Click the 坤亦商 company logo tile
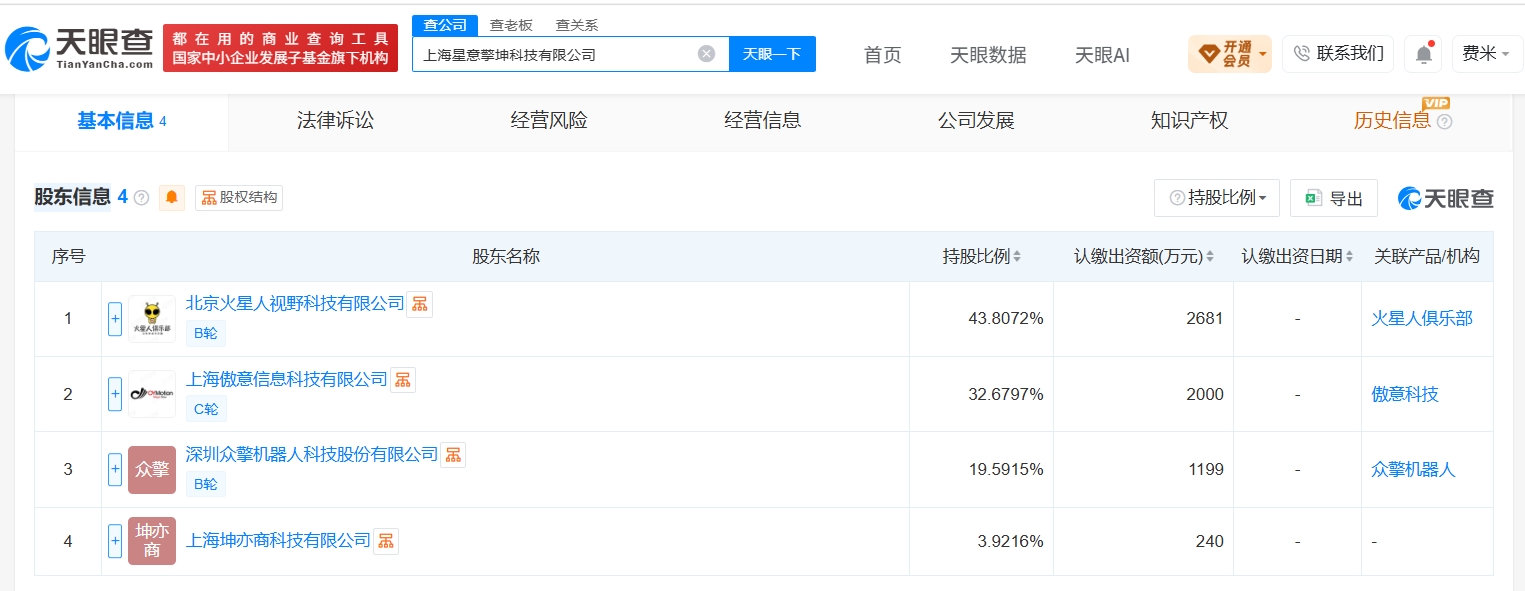The height and width of the screenshot is (591, 1525). (152, 541)
